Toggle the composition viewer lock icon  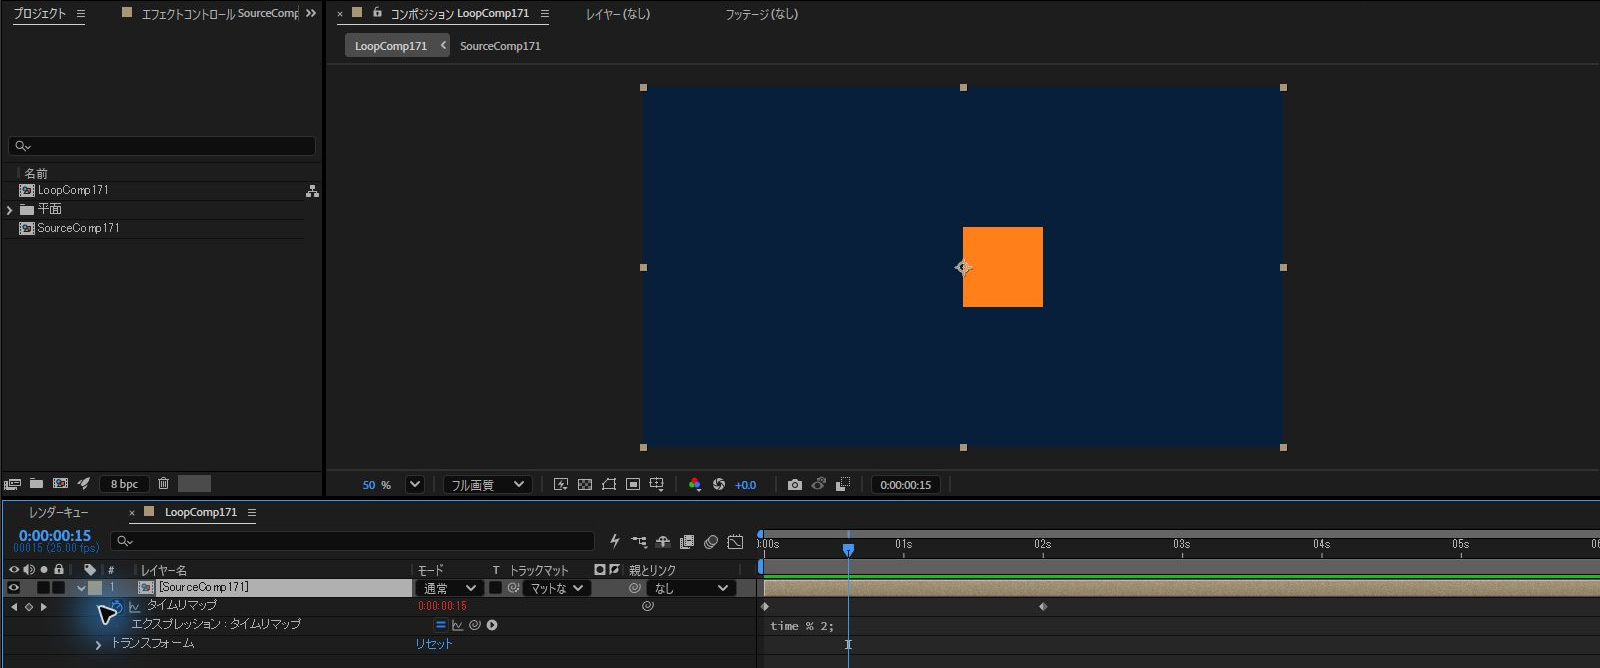click(377, 13)
